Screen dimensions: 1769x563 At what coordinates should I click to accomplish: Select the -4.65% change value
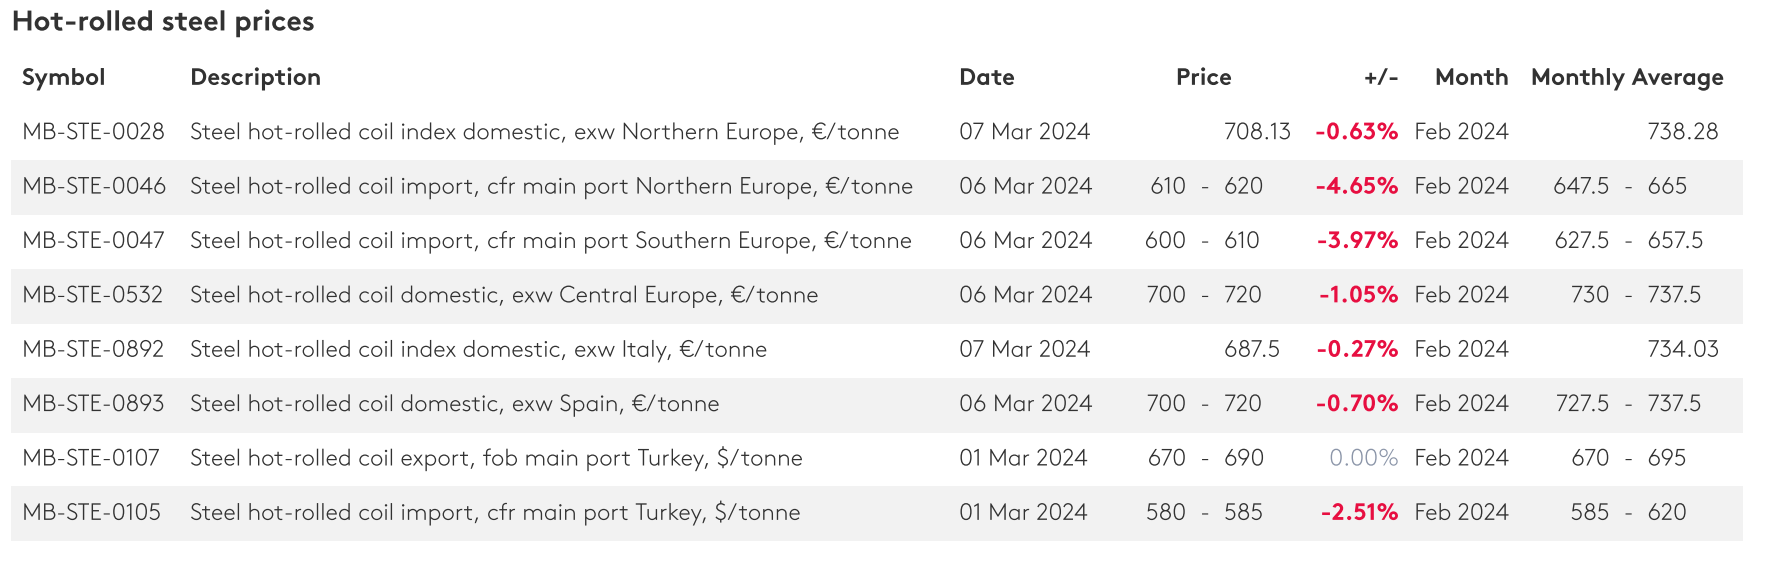(x=1356, y=186)
